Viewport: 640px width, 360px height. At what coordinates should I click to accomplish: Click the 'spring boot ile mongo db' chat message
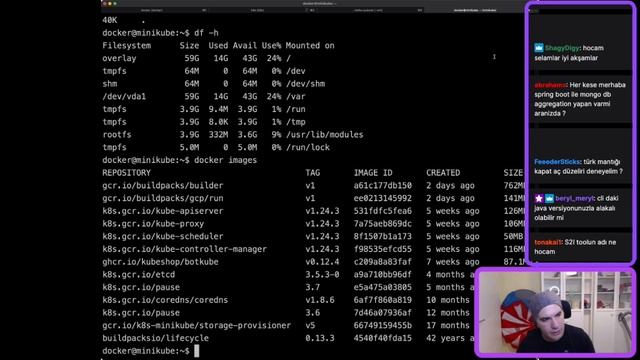pos(580,99)
